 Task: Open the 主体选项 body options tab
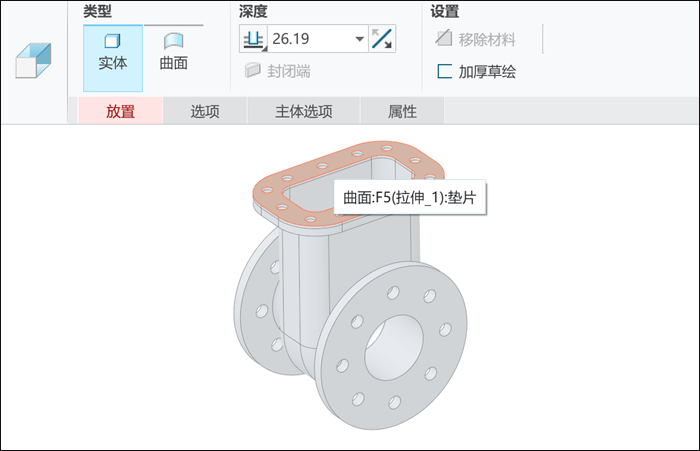(304, 111)
